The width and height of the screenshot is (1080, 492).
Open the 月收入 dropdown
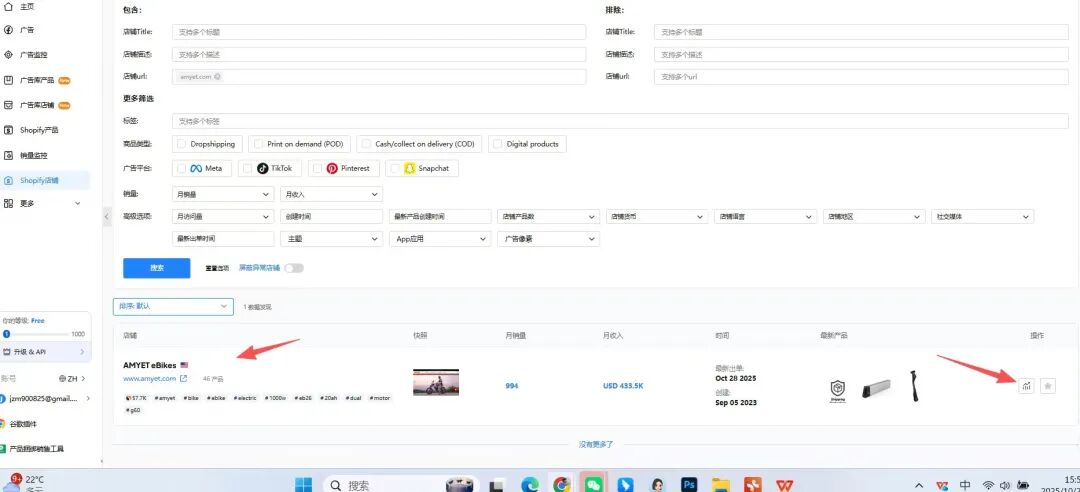tap(331, 194)
